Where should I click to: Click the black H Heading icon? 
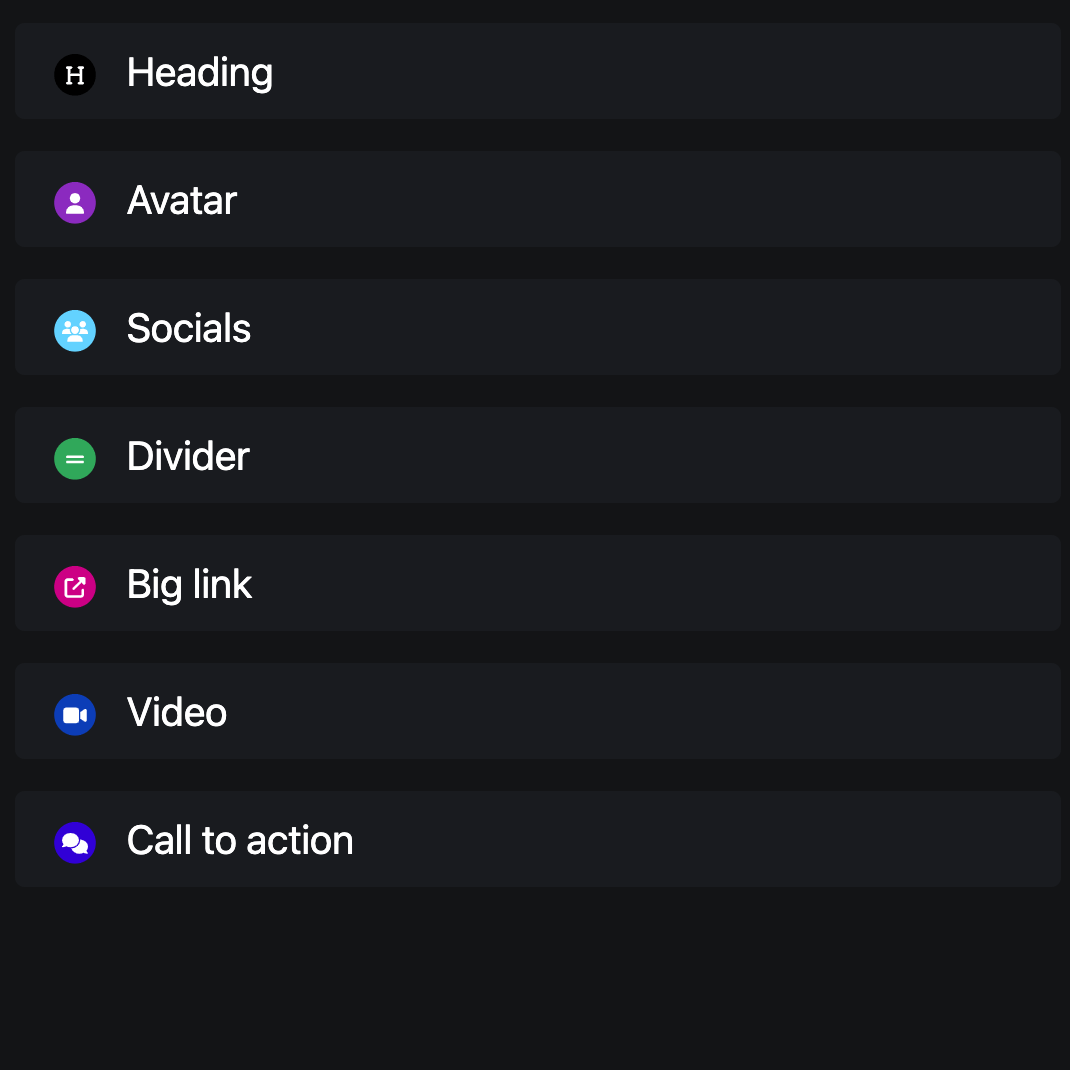75,74
